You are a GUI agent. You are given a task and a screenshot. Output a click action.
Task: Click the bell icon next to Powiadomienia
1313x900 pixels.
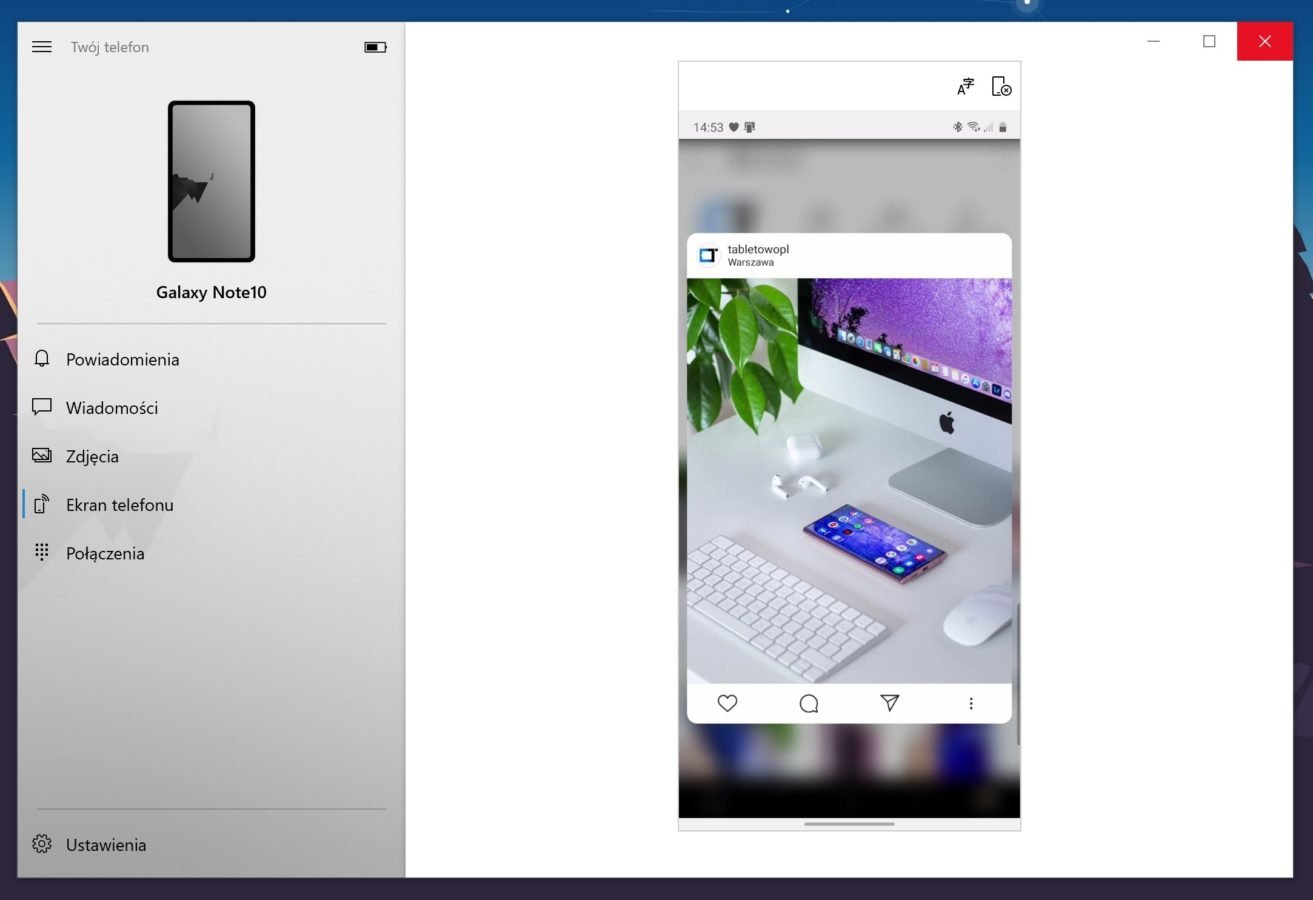point(41,358)
